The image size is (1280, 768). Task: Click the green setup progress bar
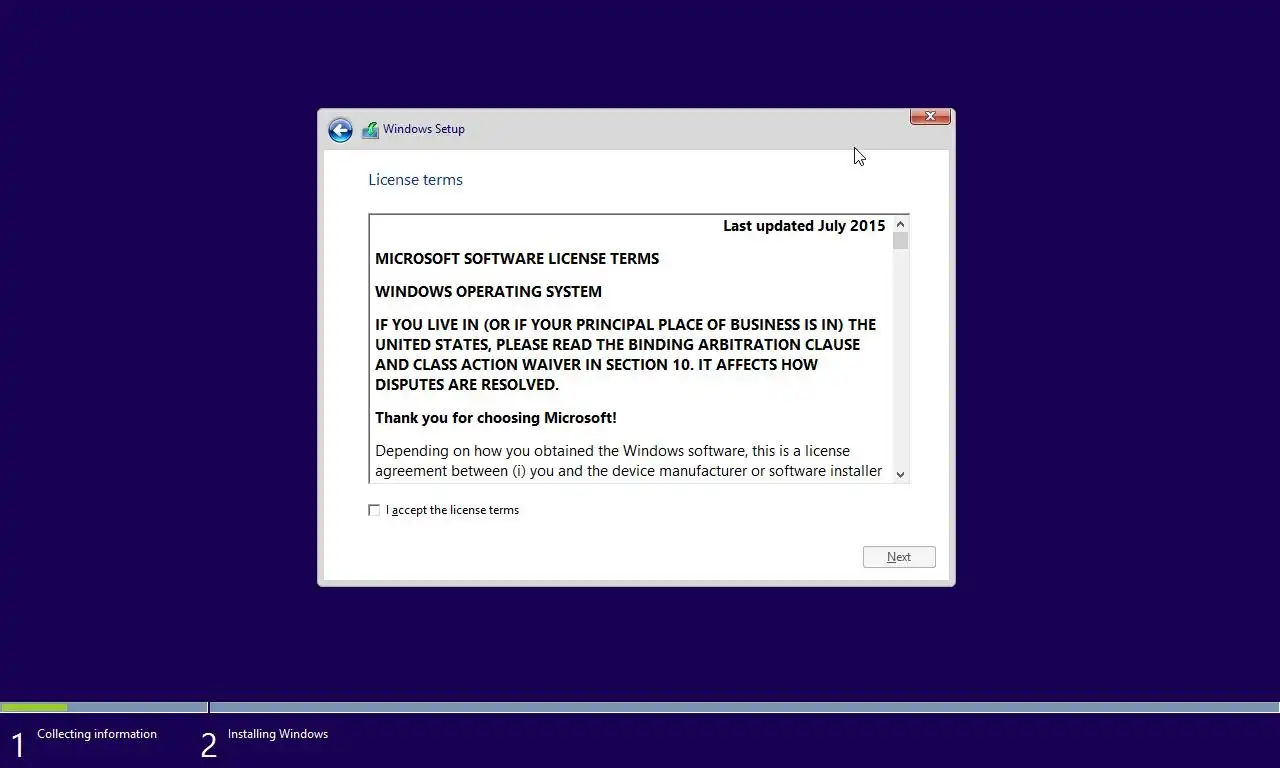pyautogui.click(x=35, y=707)
